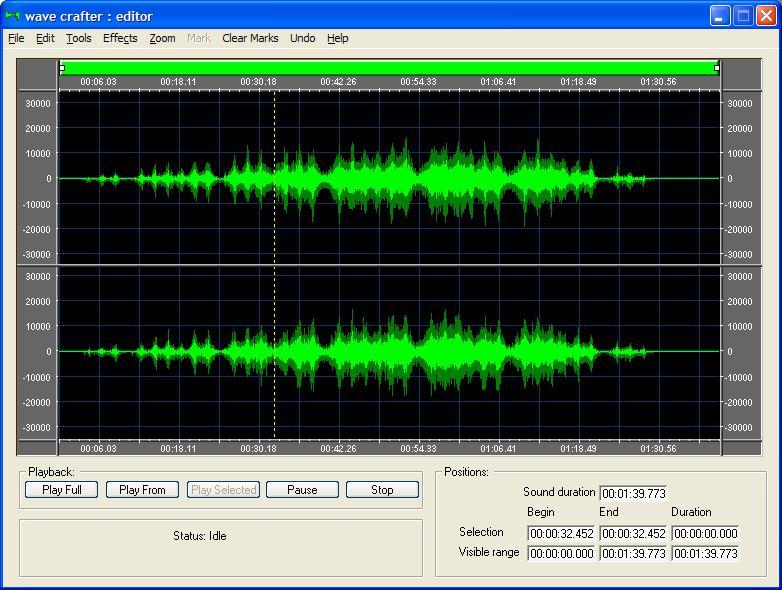Image resolution: width=782 pixels, height=590 pixels.
Task: Click Clear Marks in the menu bar
Action: [250, 38]
